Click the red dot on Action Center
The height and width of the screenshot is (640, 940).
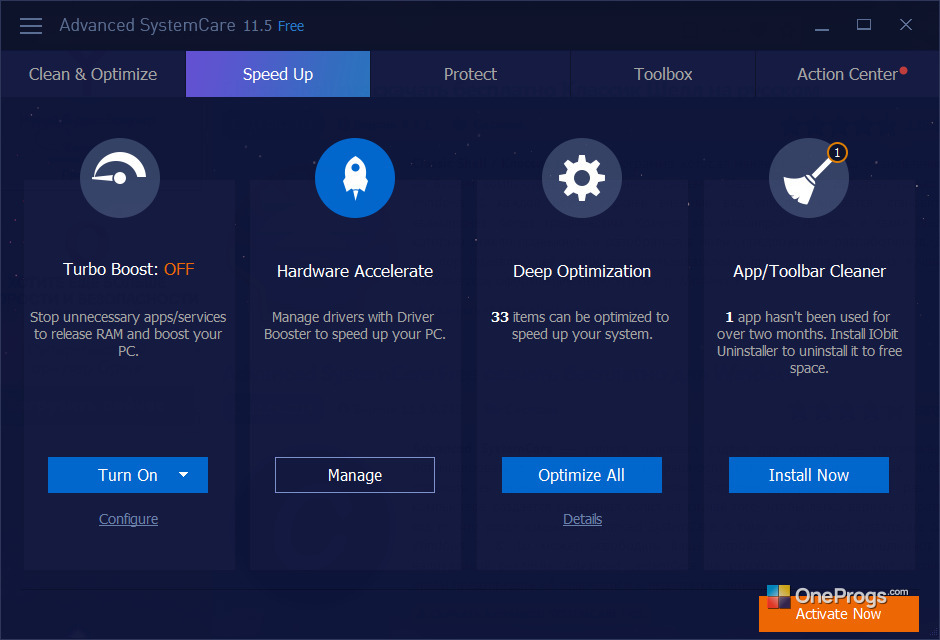pyautogui.click(x=903, y=71)
